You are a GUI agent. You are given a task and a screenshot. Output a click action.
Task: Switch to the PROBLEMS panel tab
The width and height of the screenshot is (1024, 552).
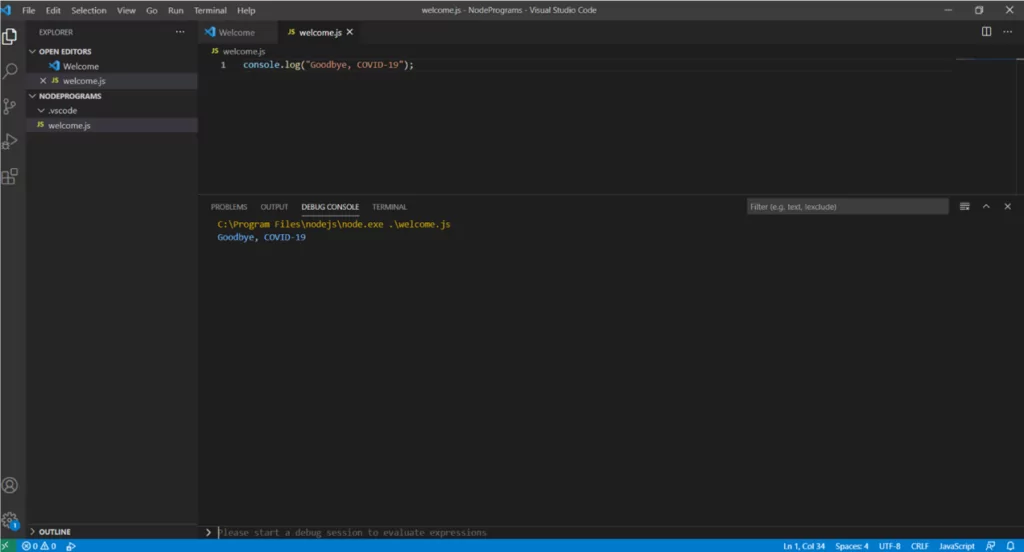click(229, 207)
